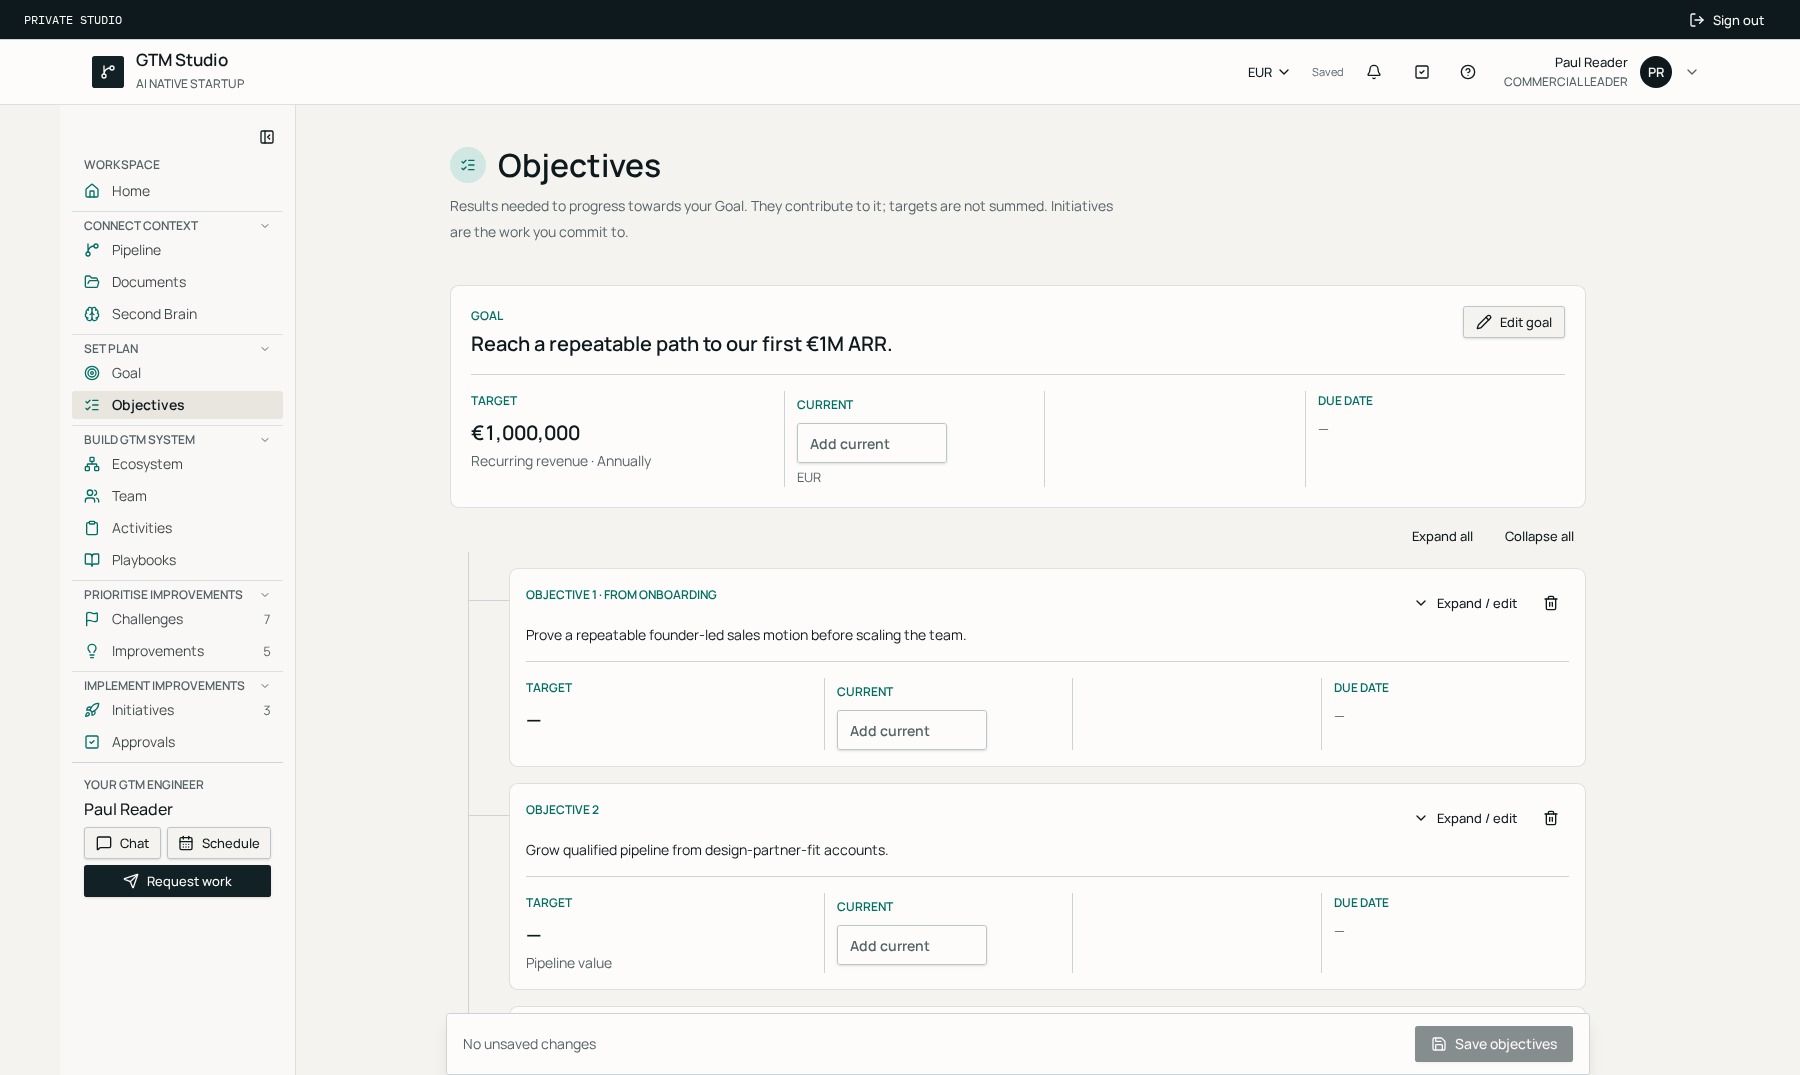The height and width of the screenshot is (1075, 1800).
Task: Open Activities in sidebar
Action: click(x=177, y=528)
